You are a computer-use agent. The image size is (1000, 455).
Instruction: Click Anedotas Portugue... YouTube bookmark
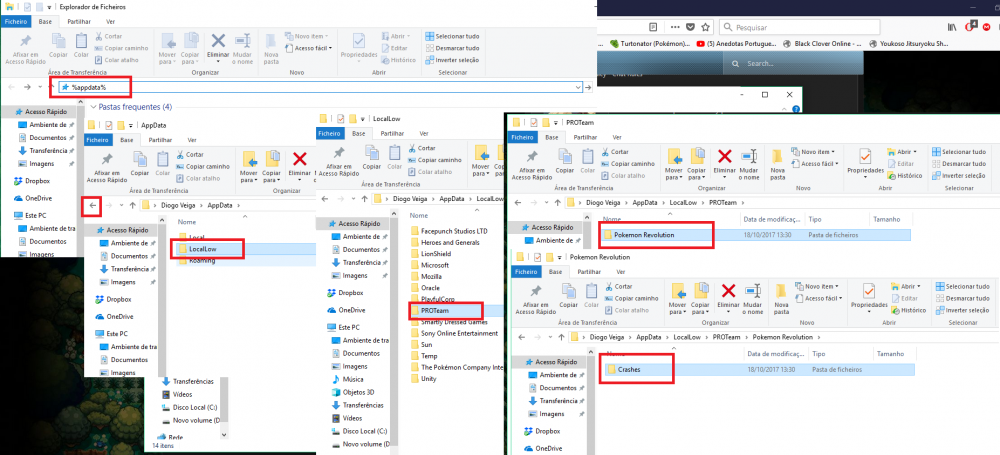coord(737,44)
